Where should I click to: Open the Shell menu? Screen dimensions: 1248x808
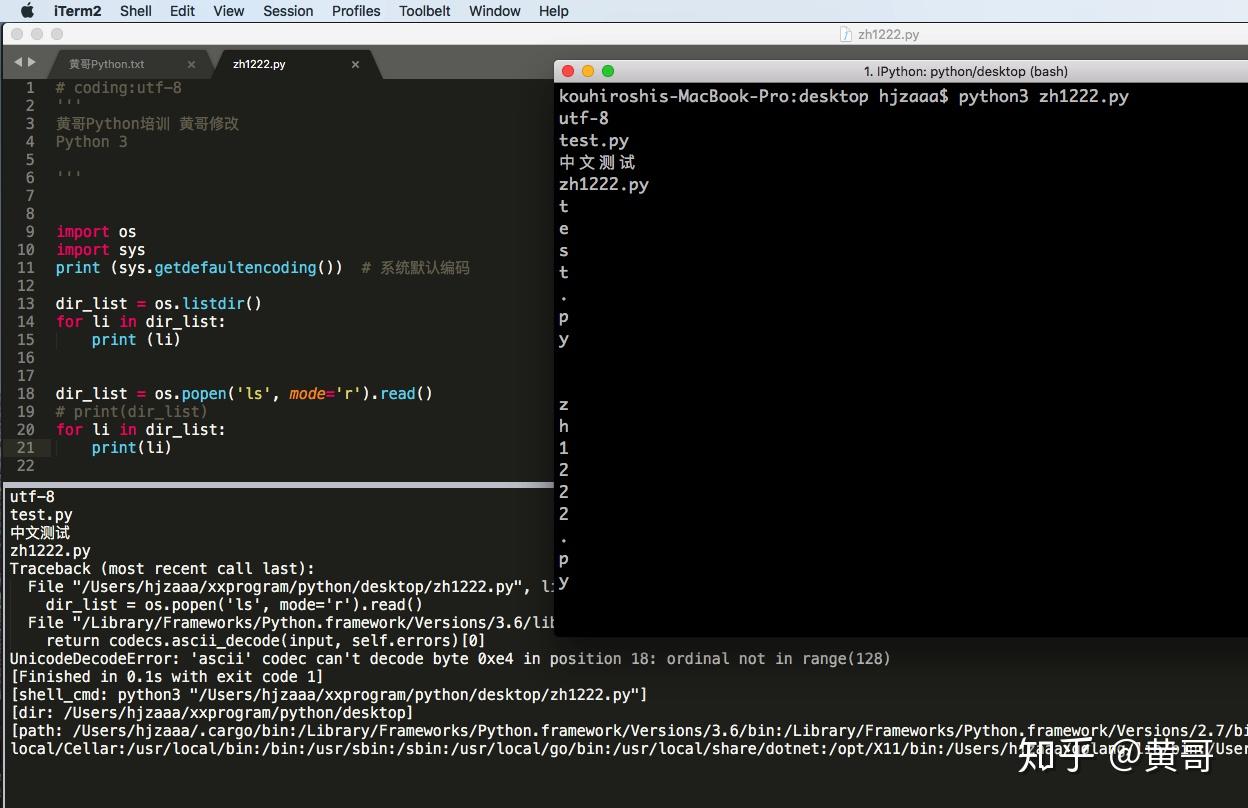[136, 11]
